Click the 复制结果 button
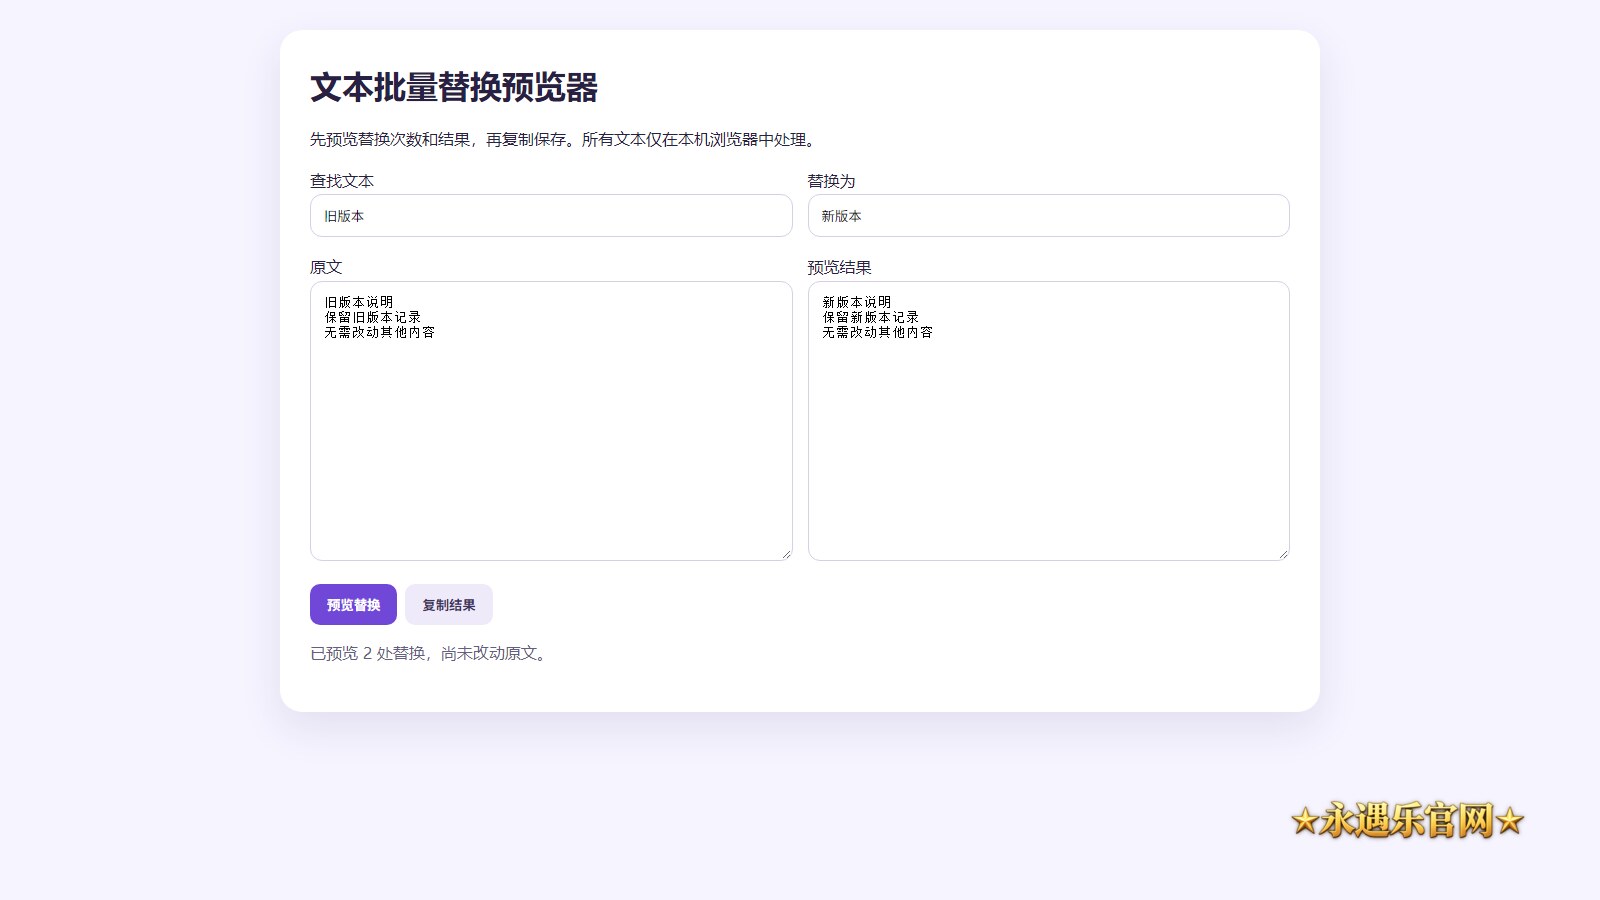The width and height of the screenshot is (1600, 900). [x=449, y=604]
